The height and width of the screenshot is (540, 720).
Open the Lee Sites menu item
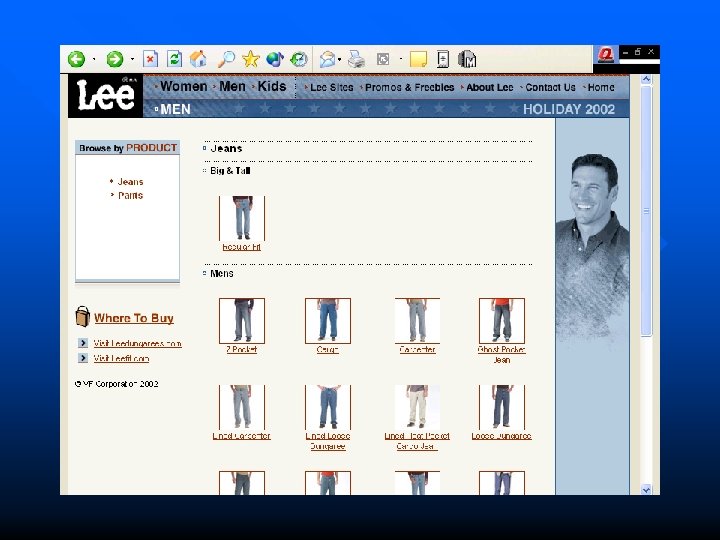(332, 87)
